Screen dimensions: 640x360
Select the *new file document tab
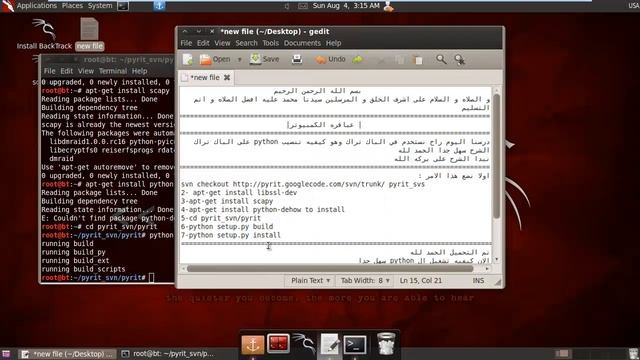coord(206,78)
